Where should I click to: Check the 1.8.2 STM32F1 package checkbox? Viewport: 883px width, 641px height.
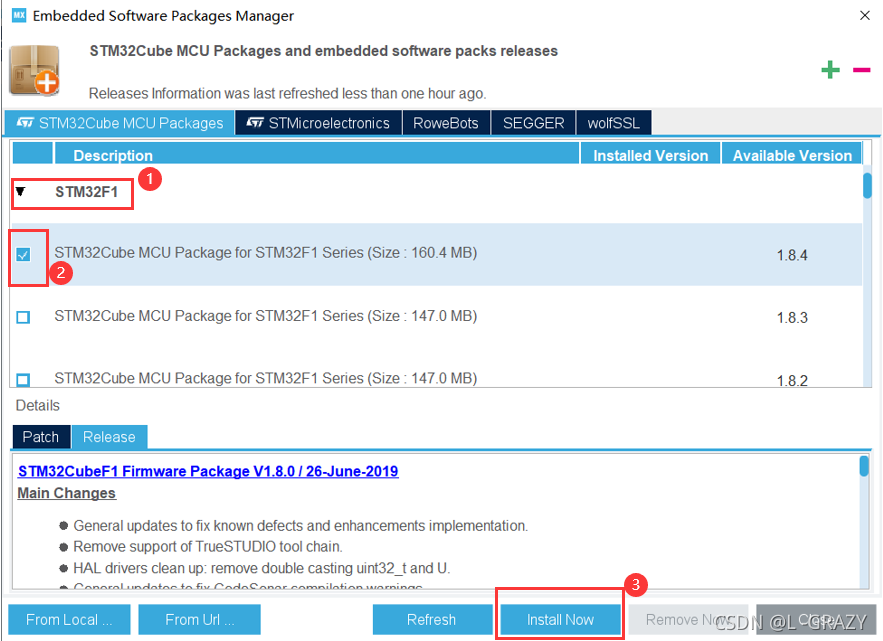(x=23, y=380)
